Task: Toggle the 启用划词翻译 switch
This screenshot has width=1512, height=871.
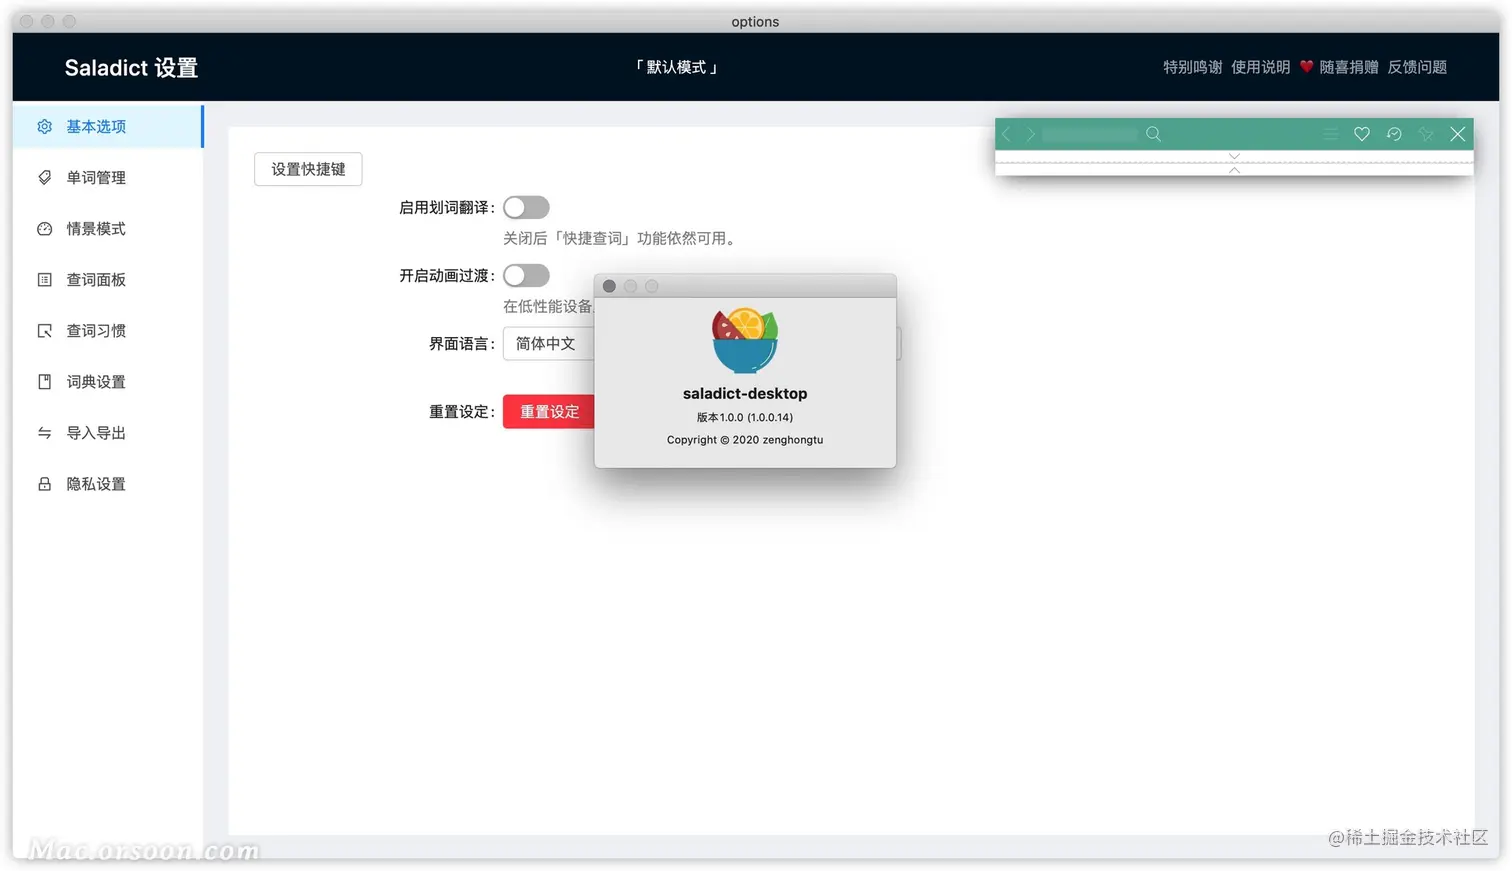Action: [x=526, y=207]
